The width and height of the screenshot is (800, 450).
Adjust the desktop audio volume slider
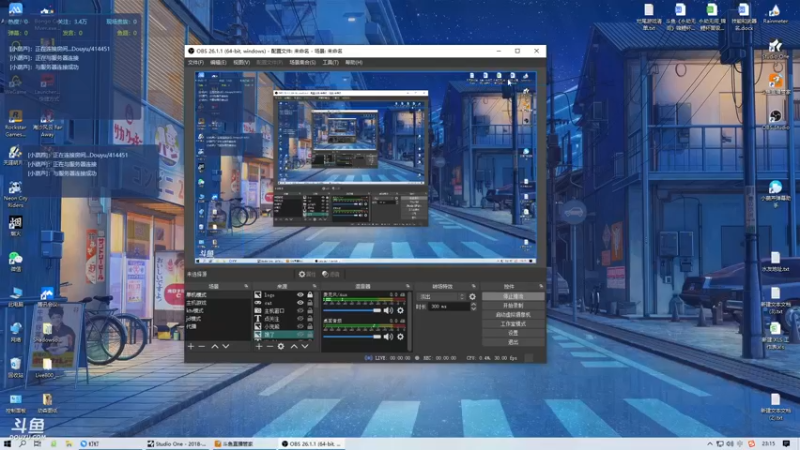pos(352,337)
